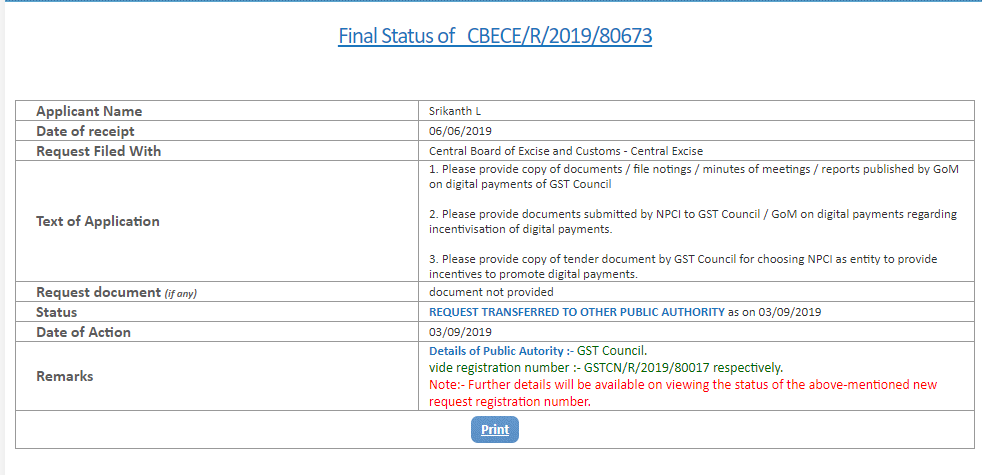The width and height of the screenshot is (982, 475).
Task: Click the red Note about further details
Action: (683, 392)
